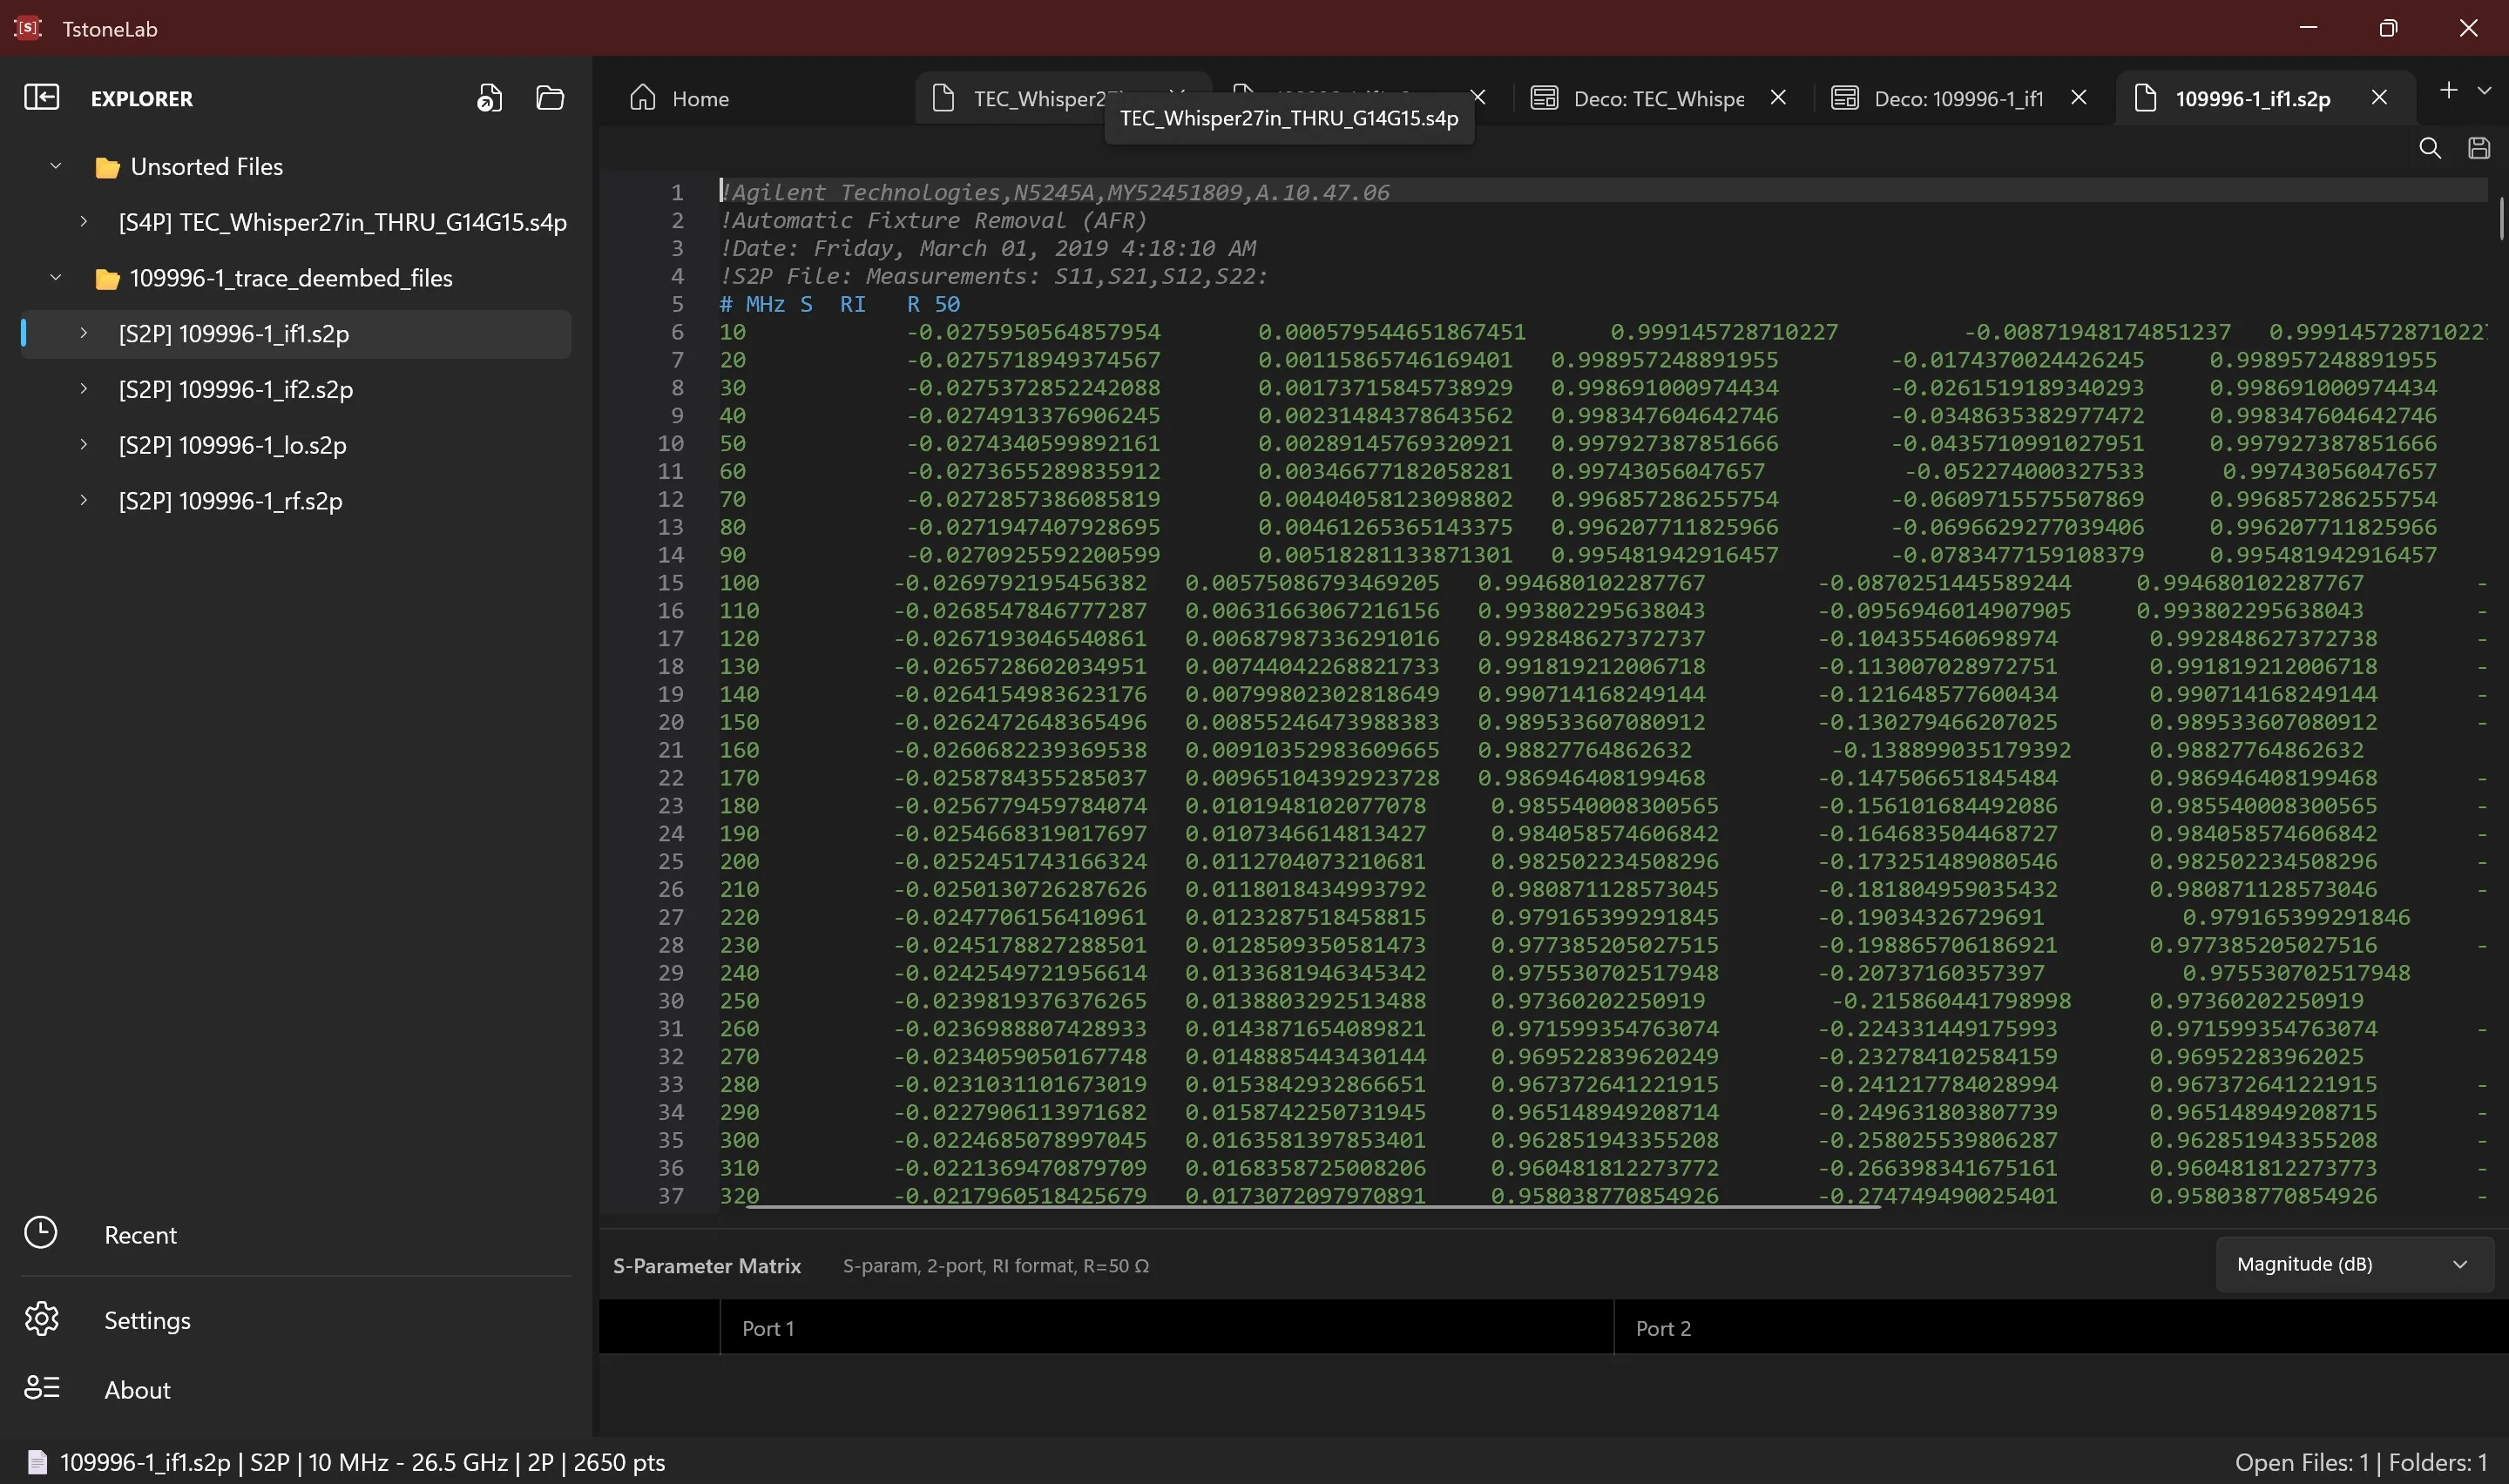Click the file icon in status bar

37,1462
